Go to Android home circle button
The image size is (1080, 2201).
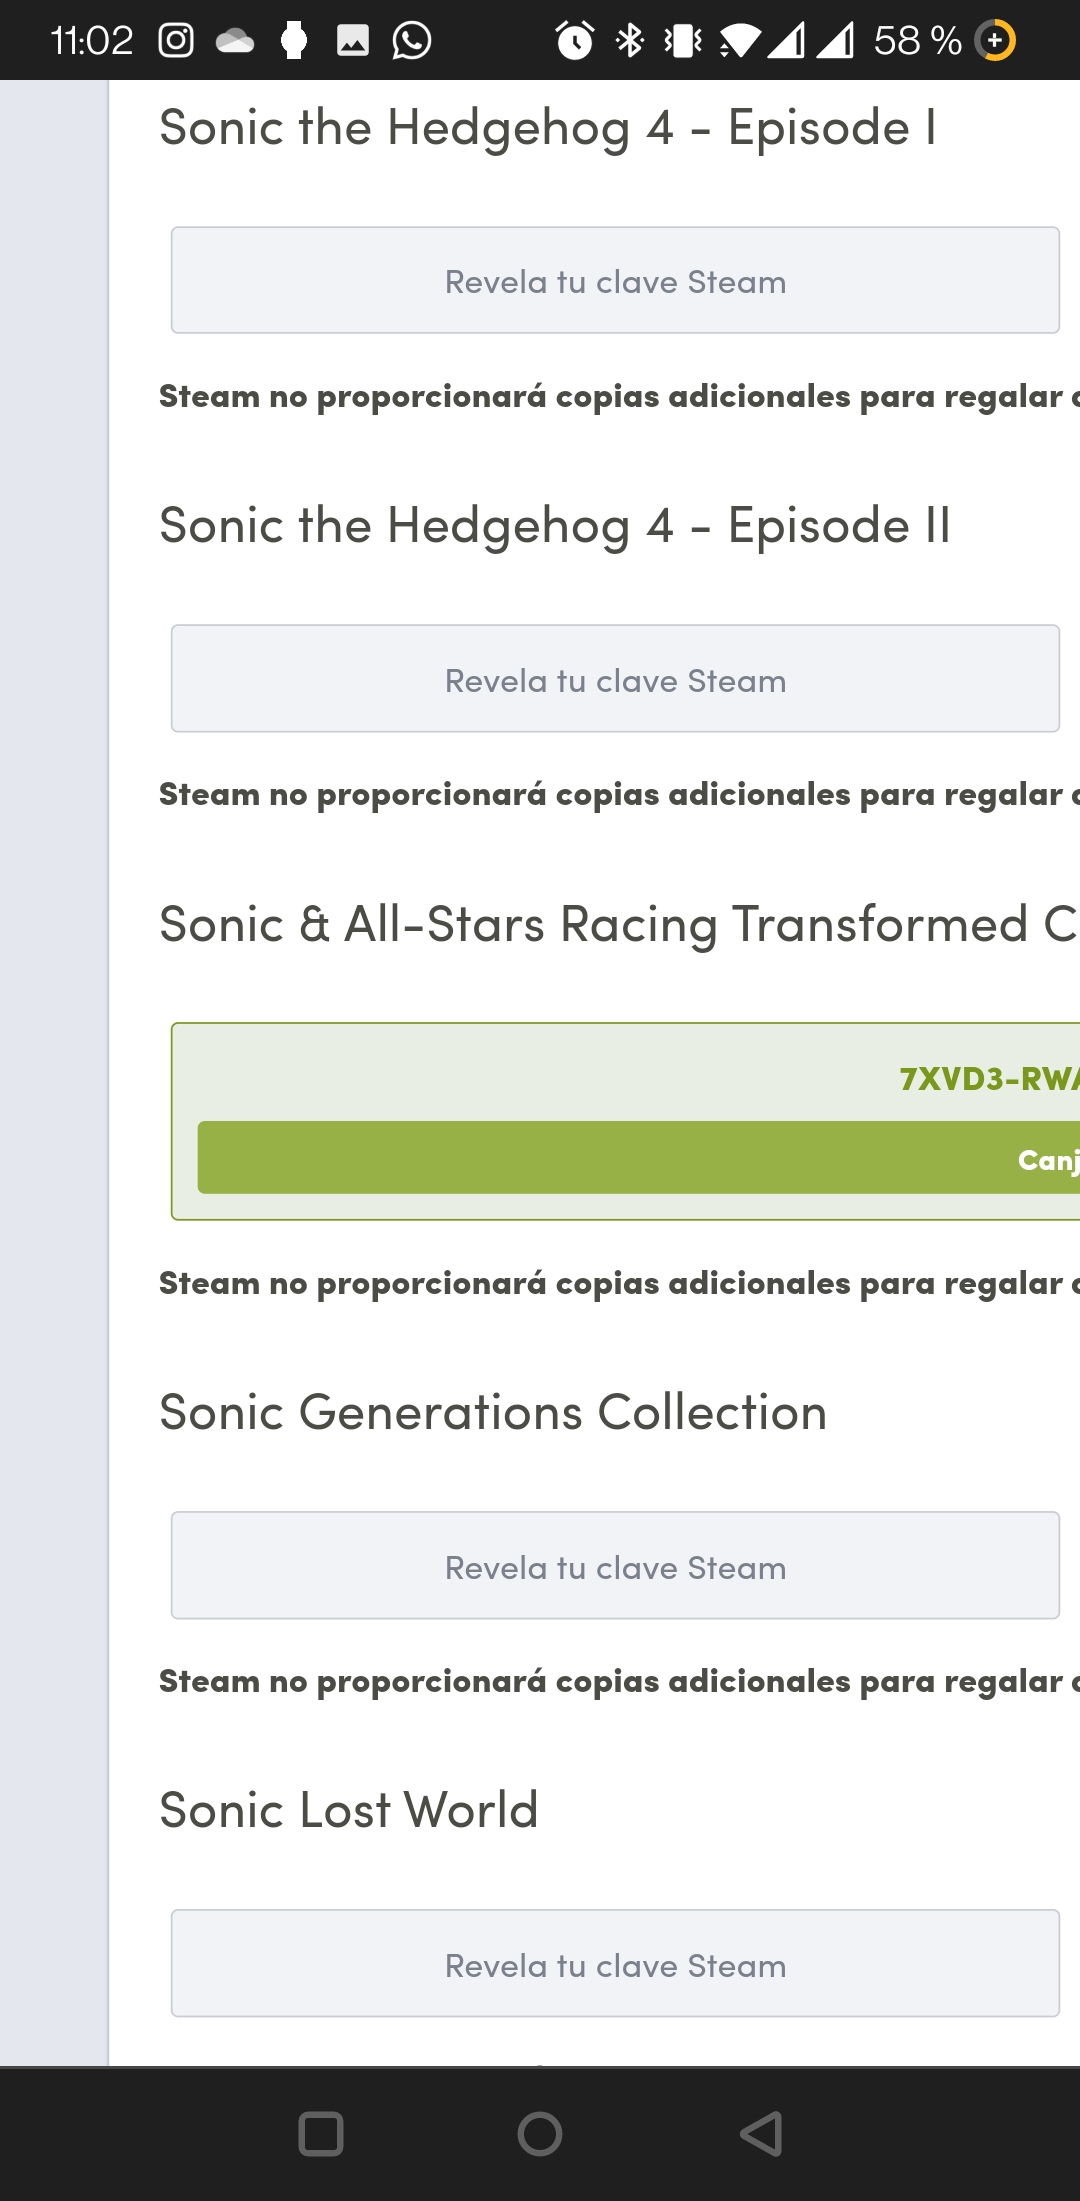tap(540, 2134)
